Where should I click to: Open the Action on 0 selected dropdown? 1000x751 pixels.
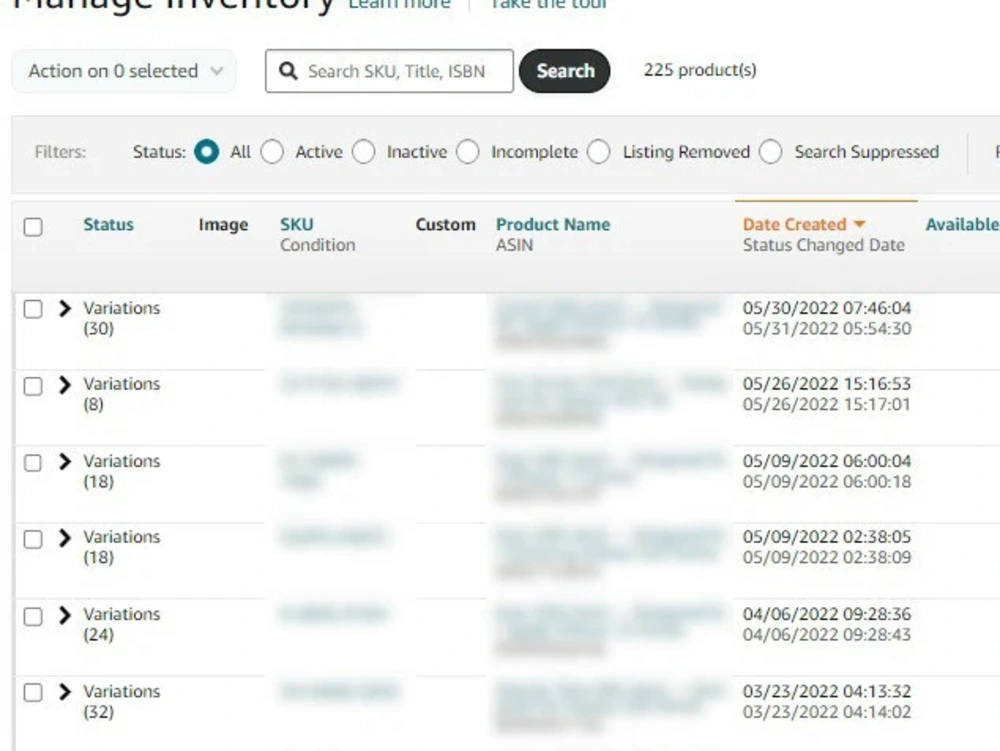124,71
